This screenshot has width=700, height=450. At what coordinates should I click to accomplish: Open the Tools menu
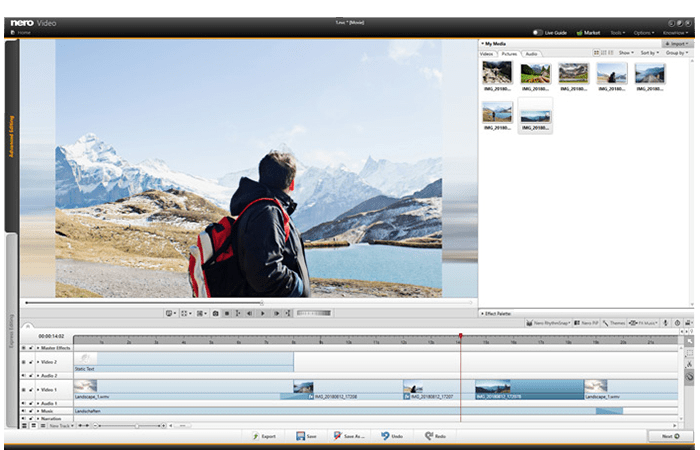617,33
